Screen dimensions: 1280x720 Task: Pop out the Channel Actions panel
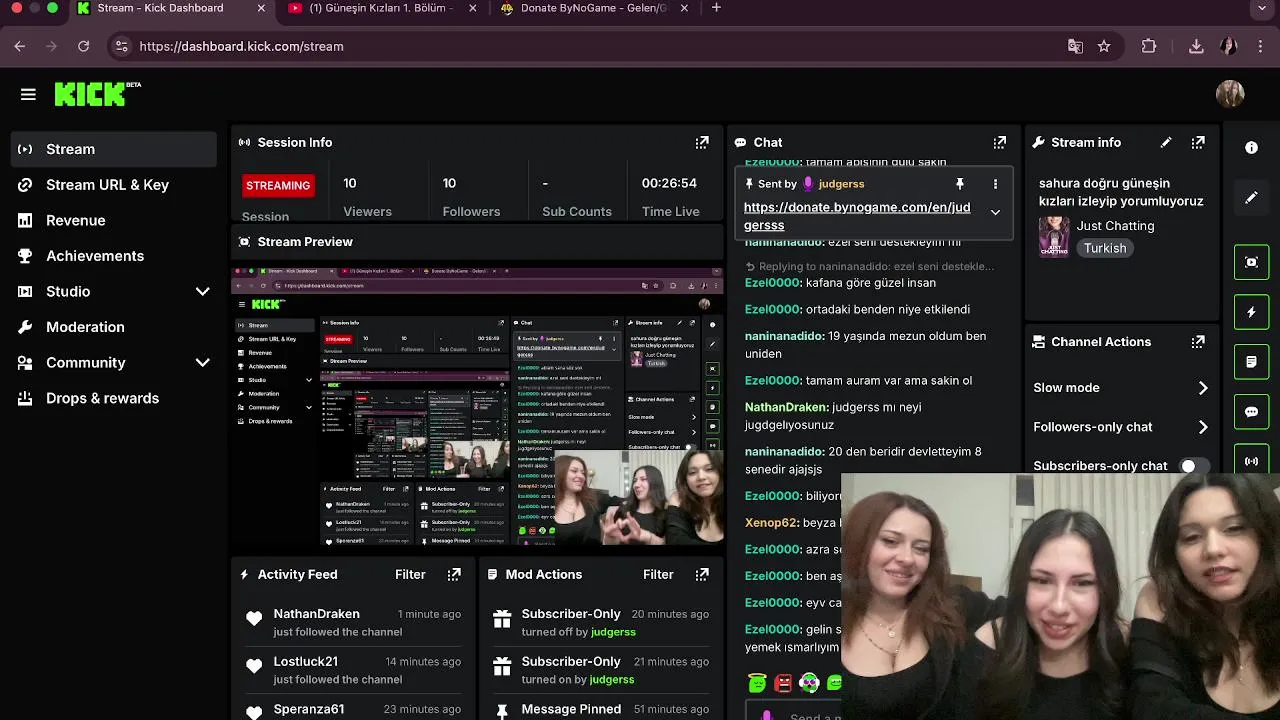coord(1198,342)
